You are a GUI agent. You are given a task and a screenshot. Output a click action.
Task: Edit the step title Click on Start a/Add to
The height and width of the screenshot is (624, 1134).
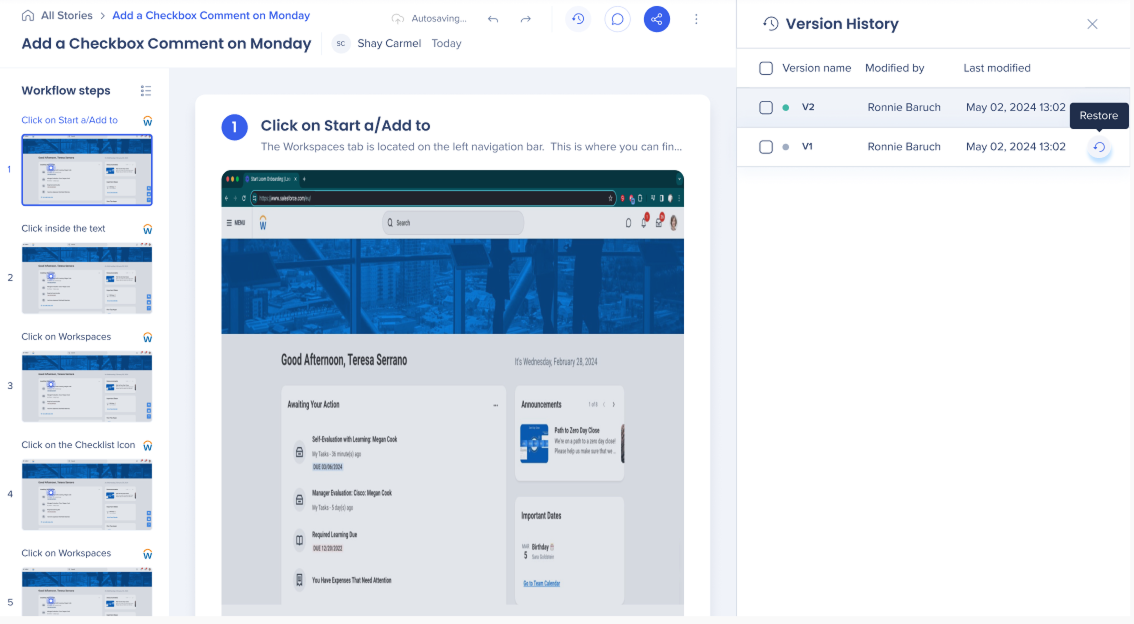click(345, 126)
